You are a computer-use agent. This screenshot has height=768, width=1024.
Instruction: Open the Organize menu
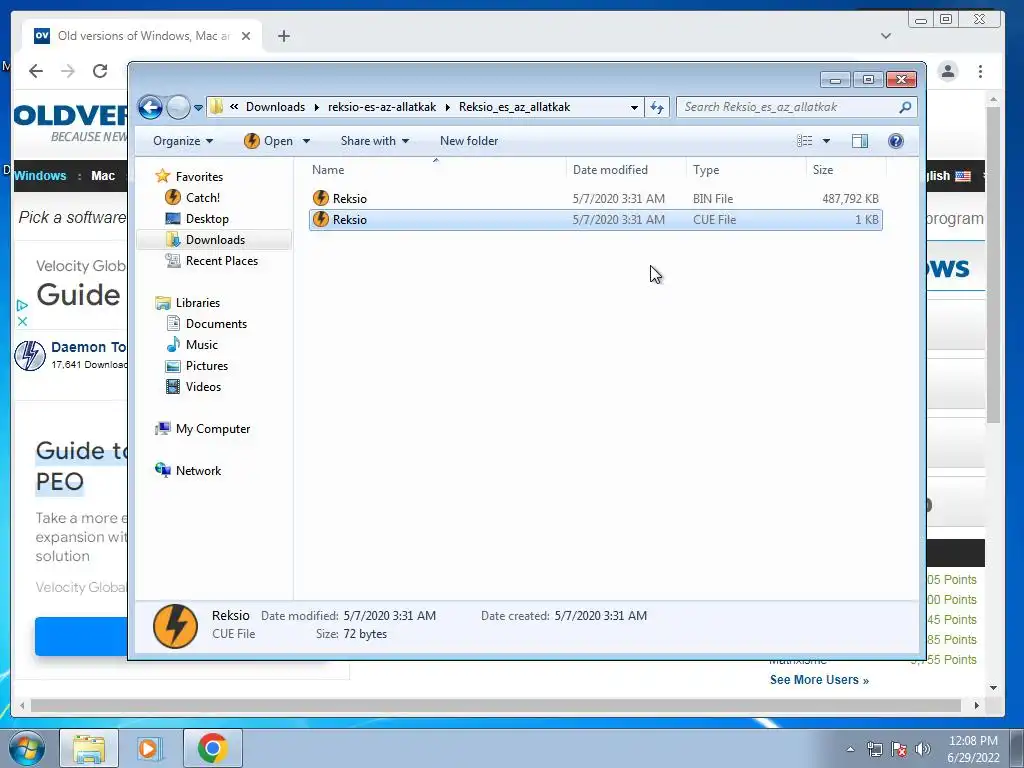[x=183, y=141]
